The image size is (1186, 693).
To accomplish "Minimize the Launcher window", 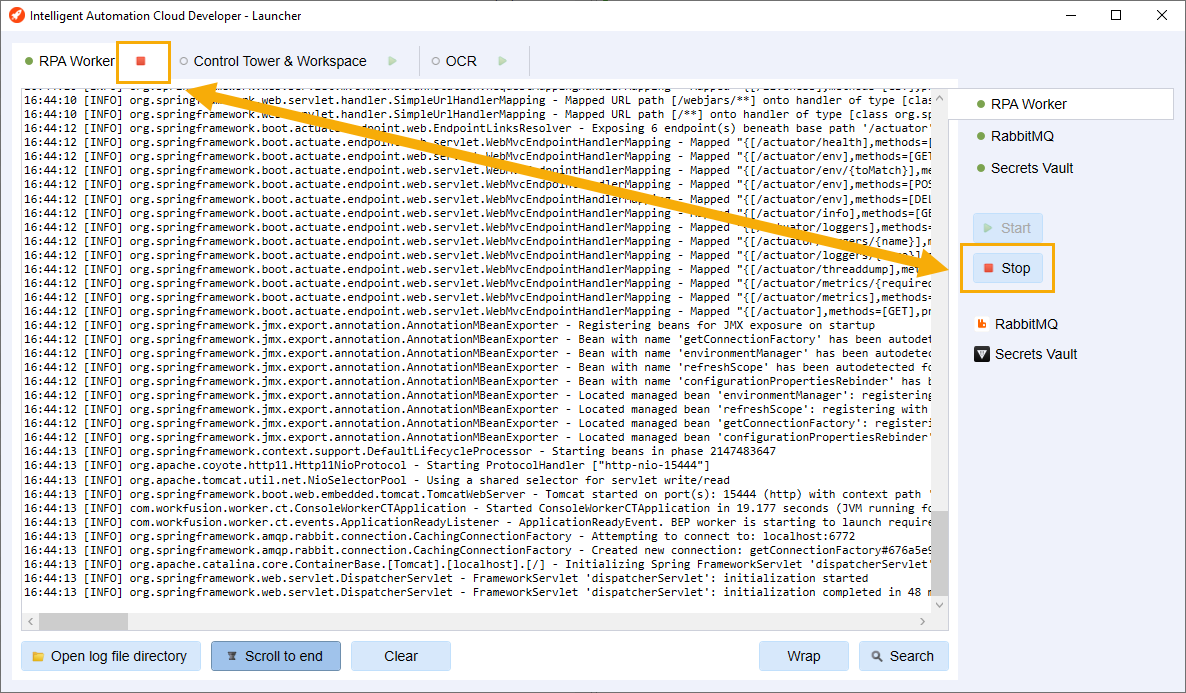I will 1071,15.
